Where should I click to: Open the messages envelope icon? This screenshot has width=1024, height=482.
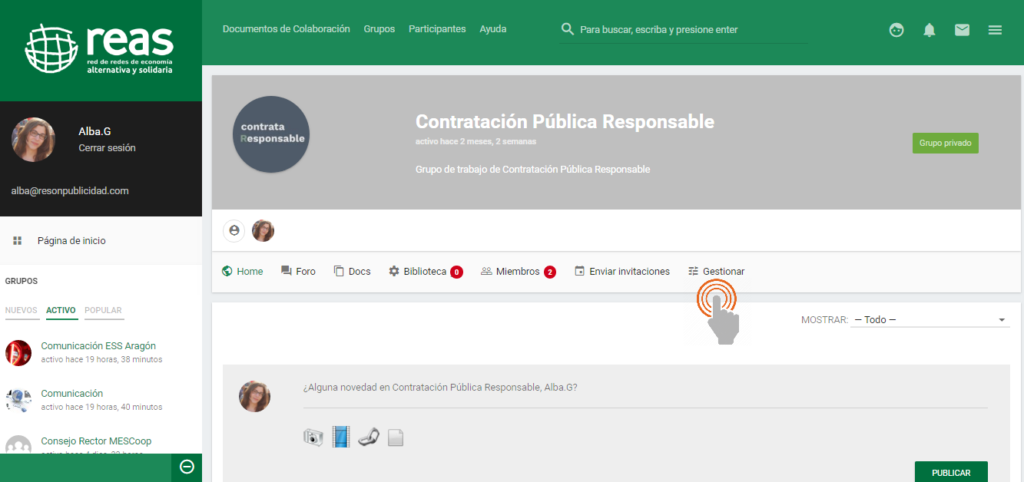tap(962, 30)
